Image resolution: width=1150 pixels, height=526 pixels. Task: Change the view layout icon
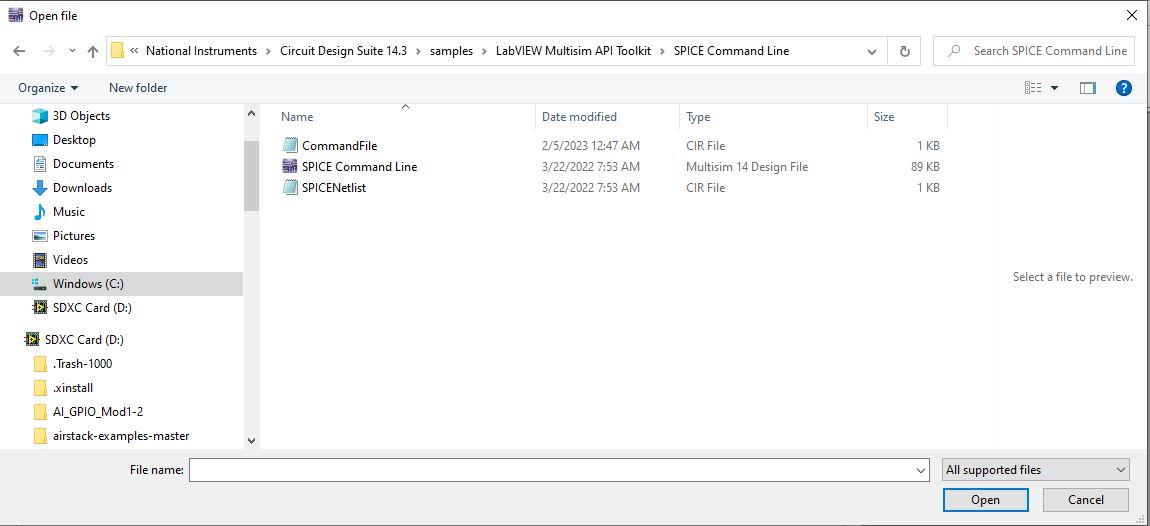click(x=1033, y=88)
